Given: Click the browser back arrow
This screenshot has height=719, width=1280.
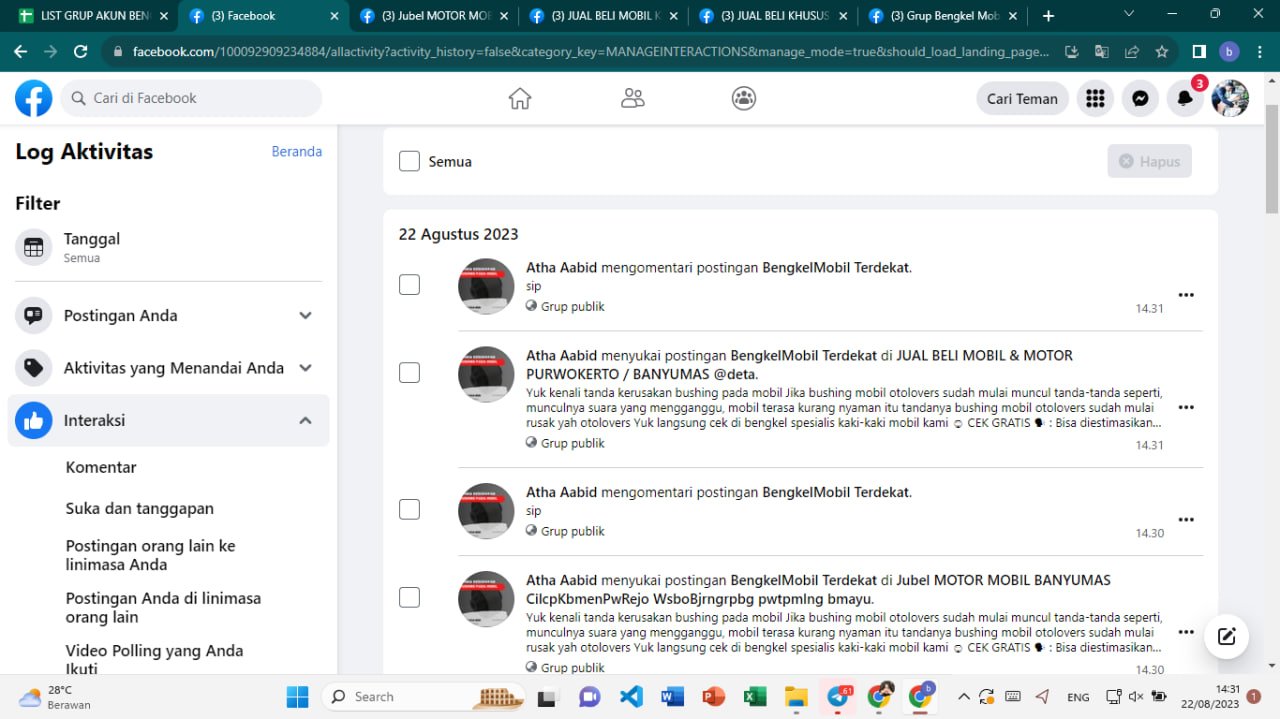Looking at the screenshot, I should click(20, 51).
